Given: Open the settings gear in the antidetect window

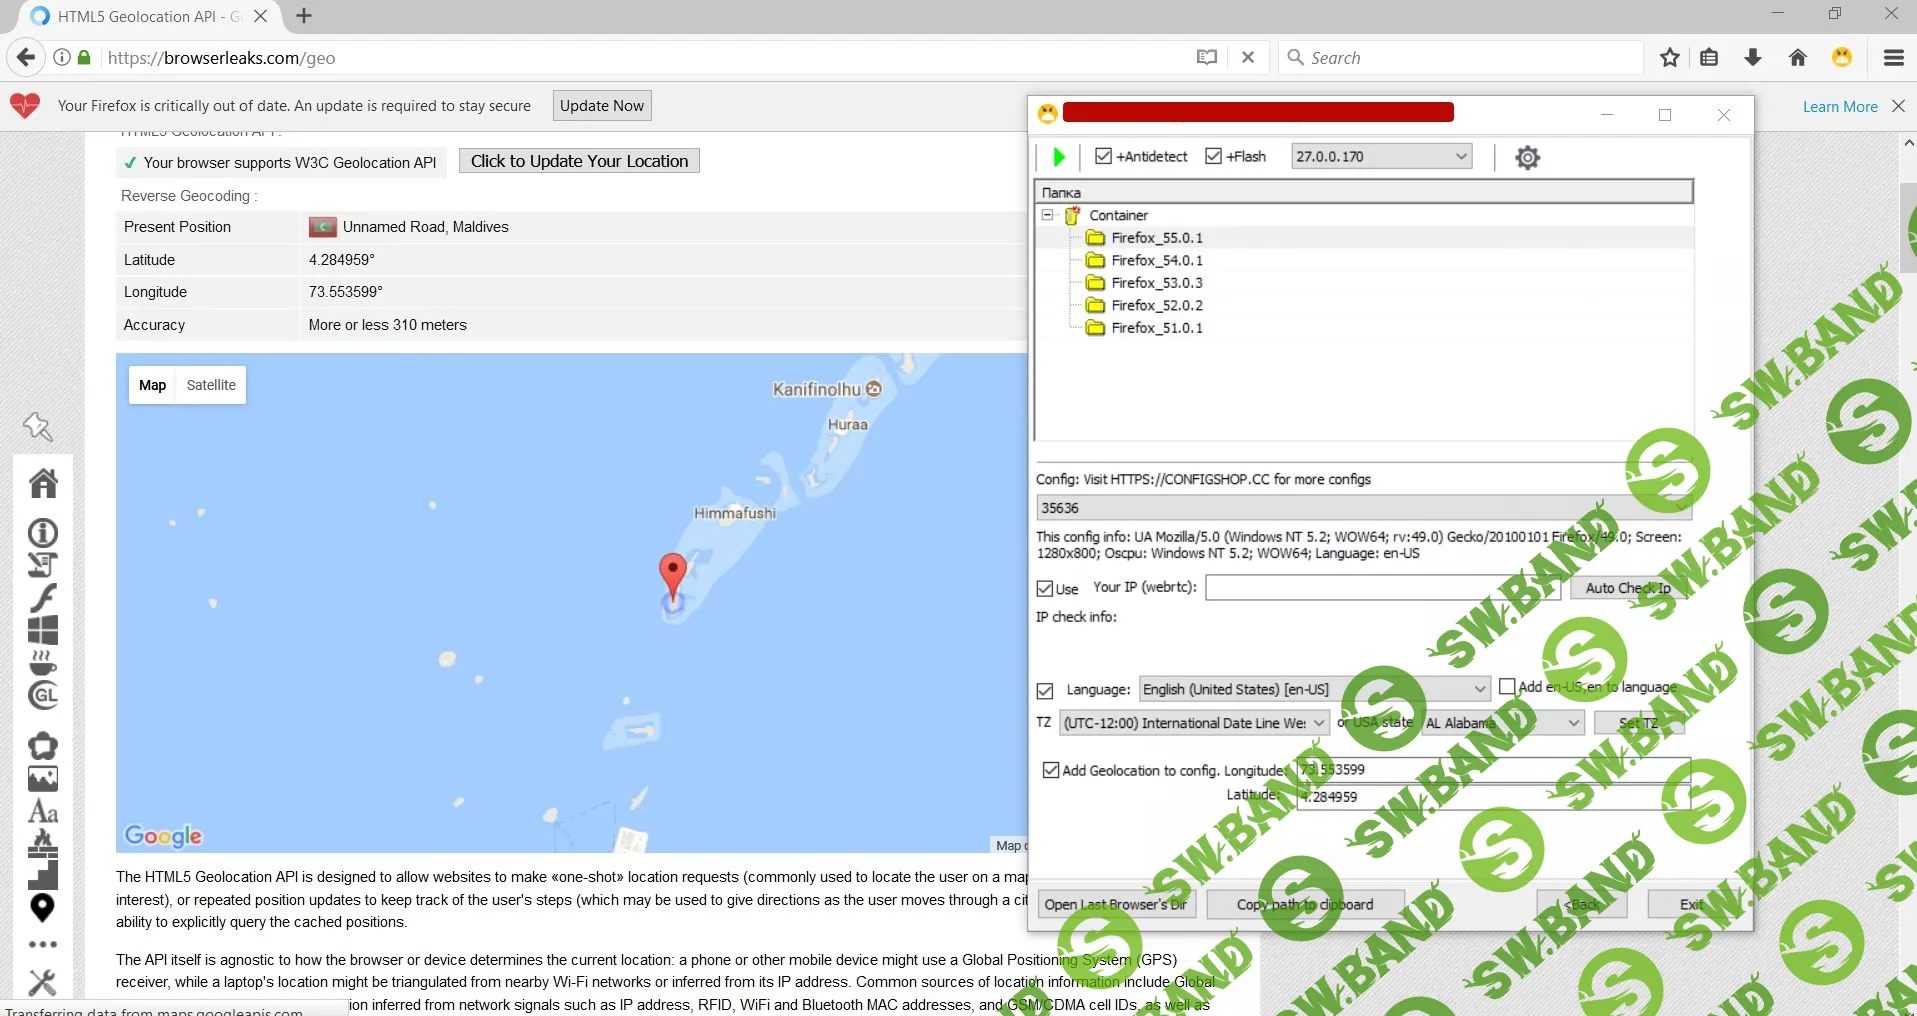Looking at the screenshot, I should coord(1527,157).
